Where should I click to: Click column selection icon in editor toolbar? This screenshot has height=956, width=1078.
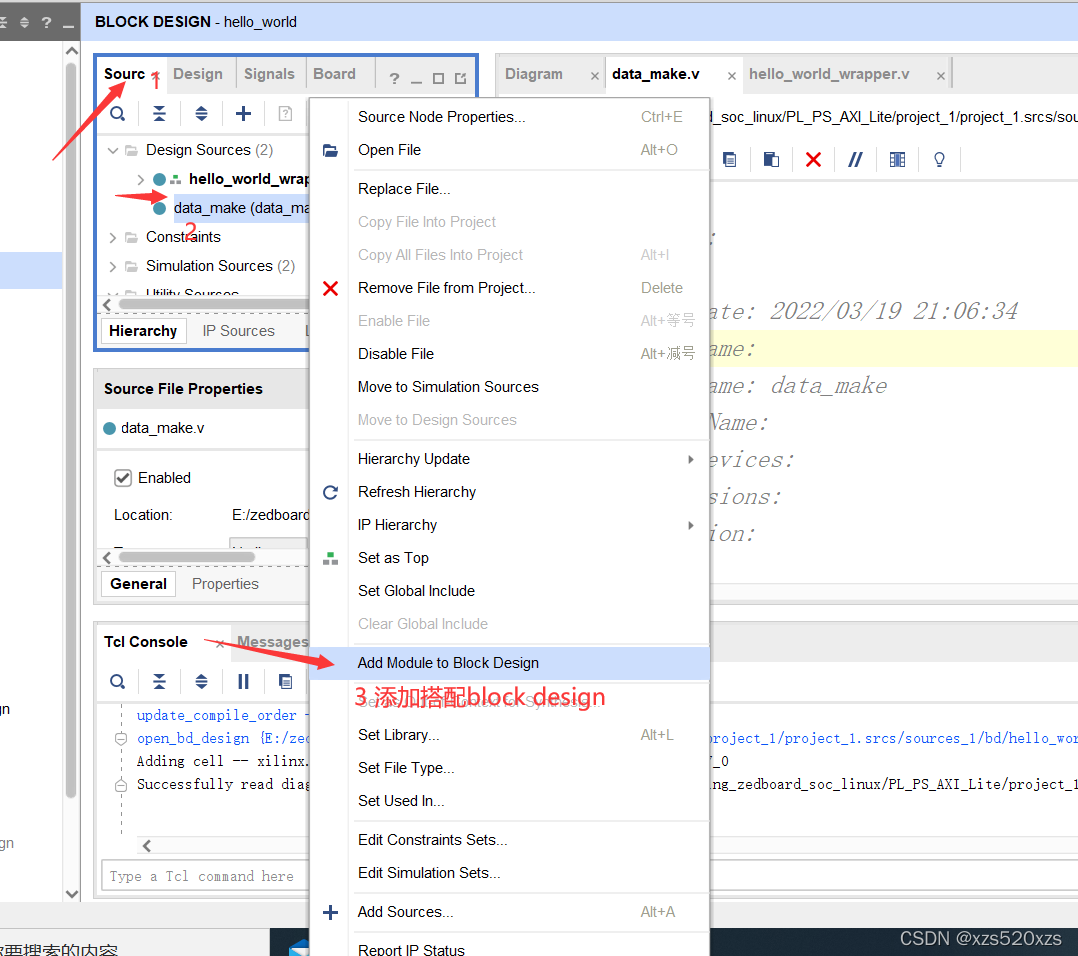tap(897, 159)
